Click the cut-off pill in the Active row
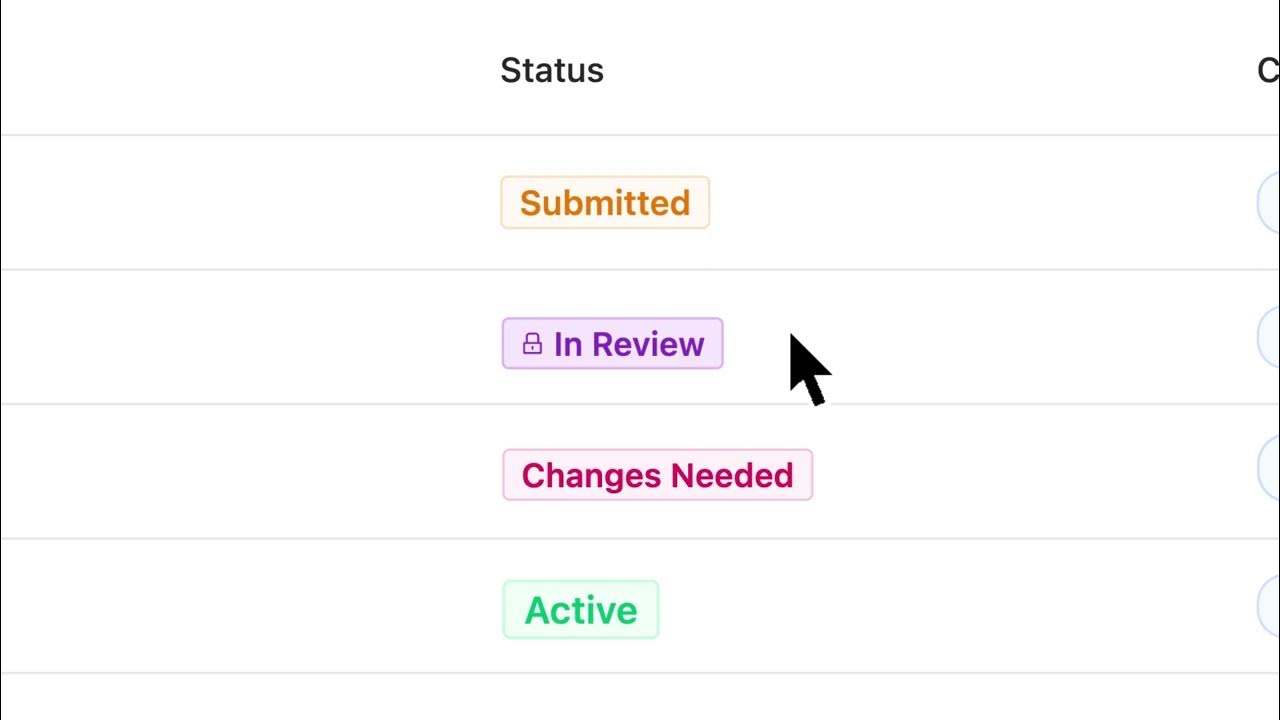 pos(1269,606)
